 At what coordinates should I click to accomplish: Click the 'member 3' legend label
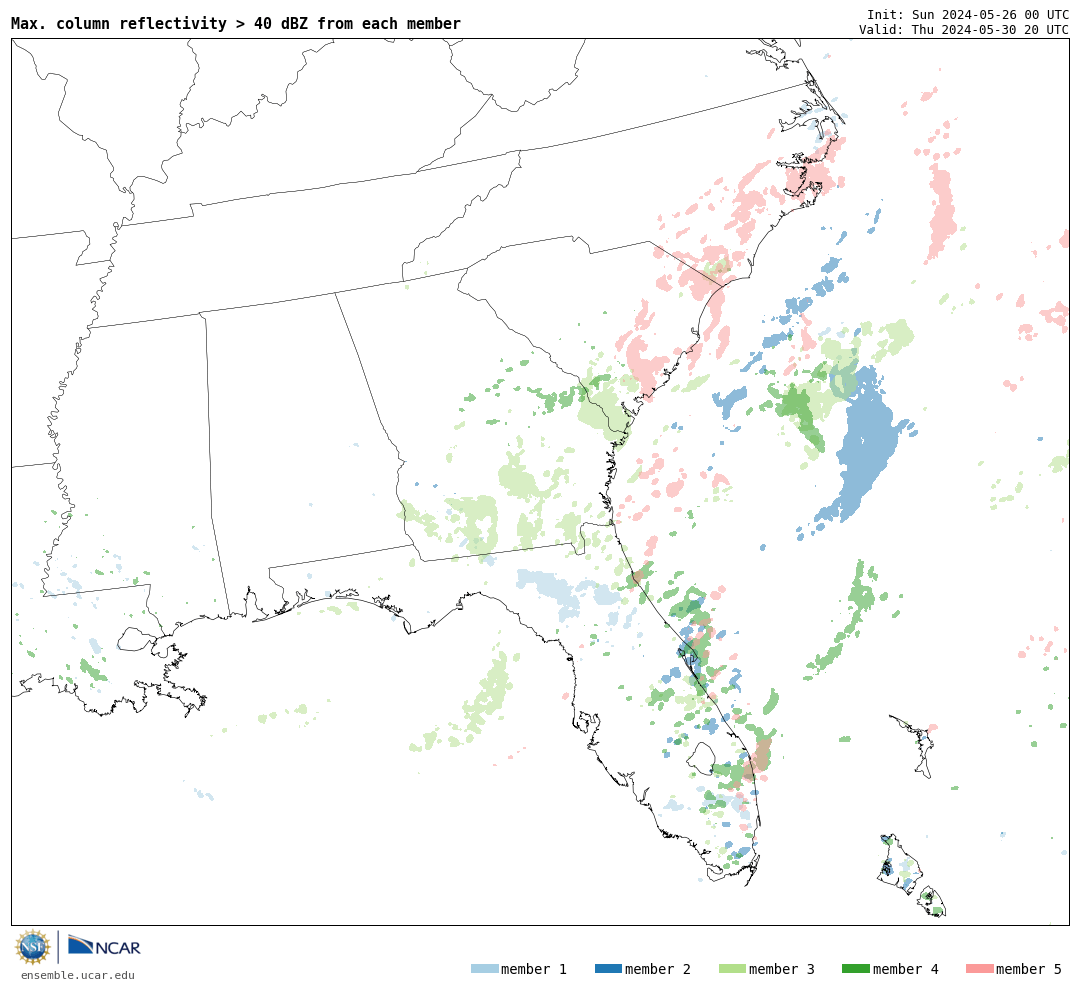[782, 969]
